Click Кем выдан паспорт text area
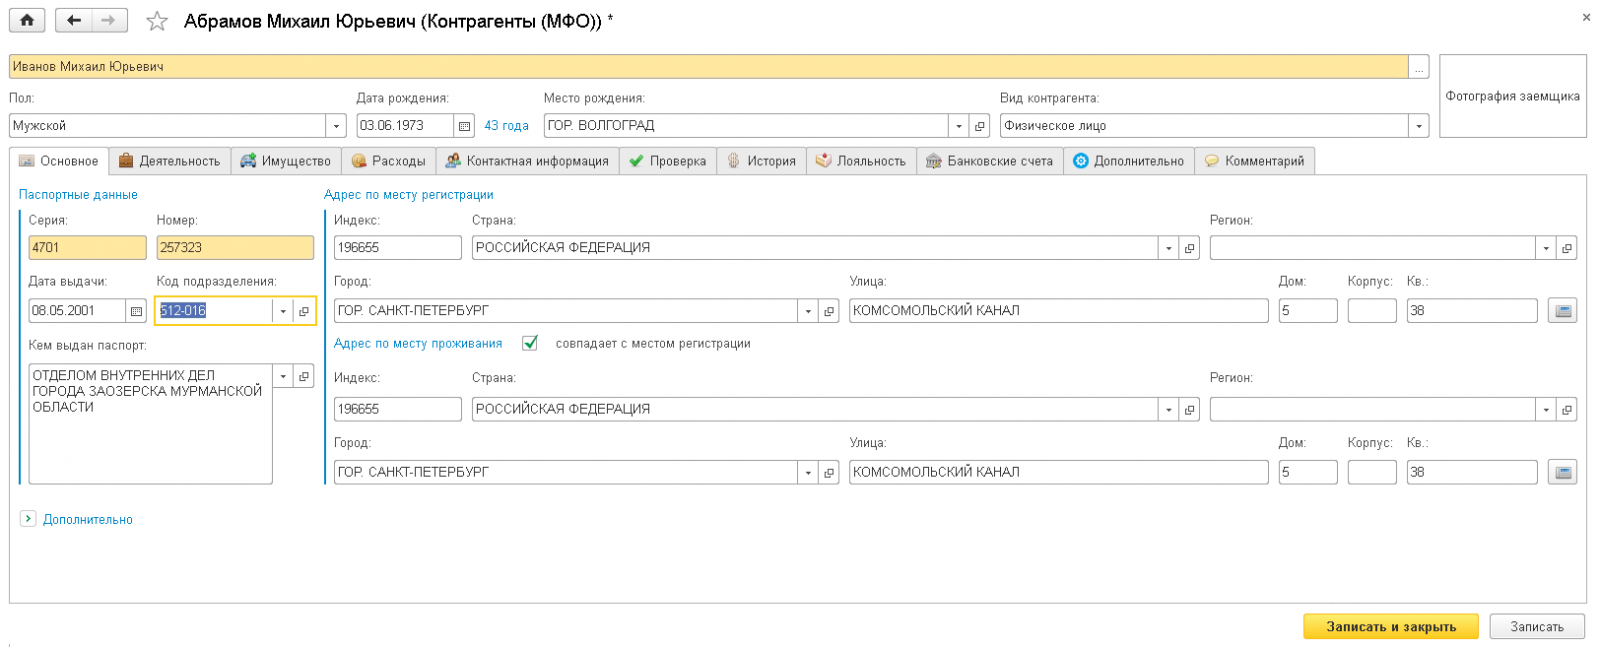Screen dimensions: 1600x647 150,424
